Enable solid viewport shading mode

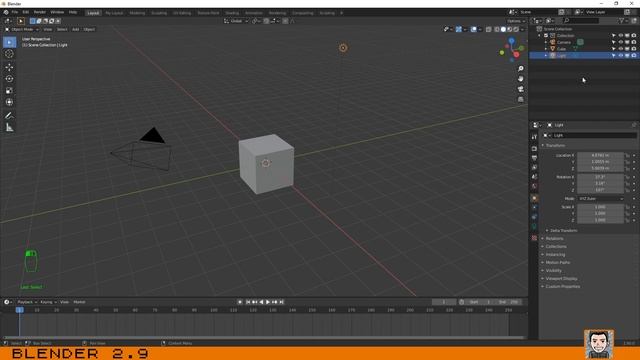click(x=503, y=29)
